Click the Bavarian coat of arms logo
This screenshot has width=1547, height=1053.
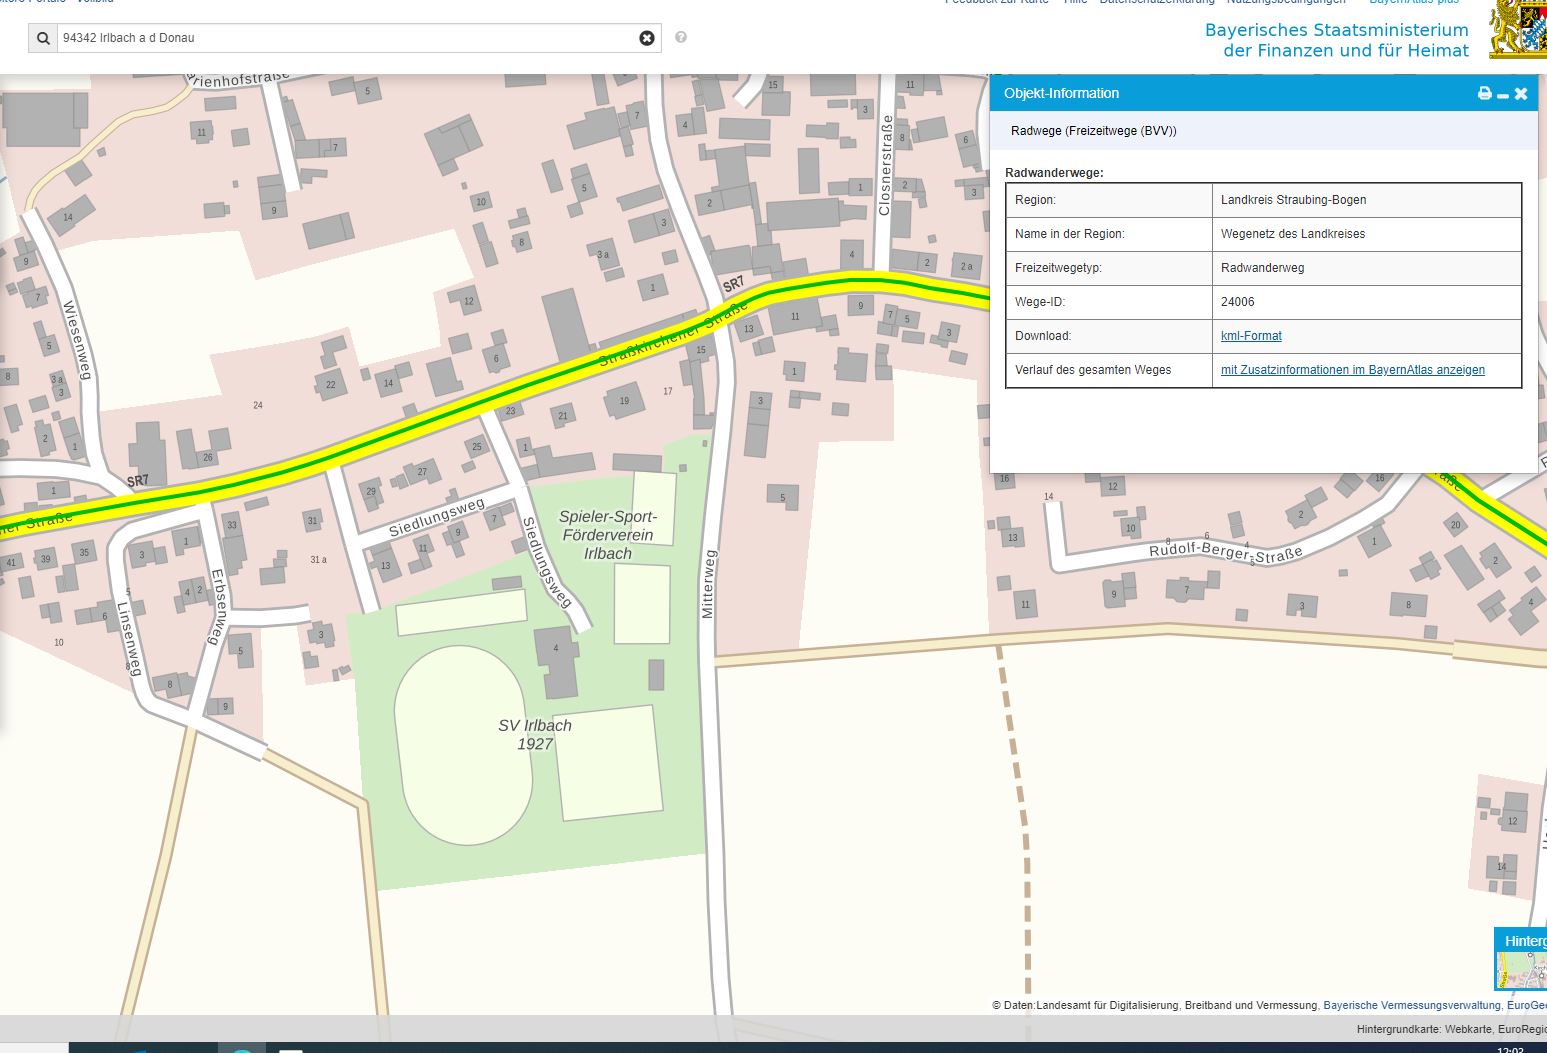[x=1518, y=29]
